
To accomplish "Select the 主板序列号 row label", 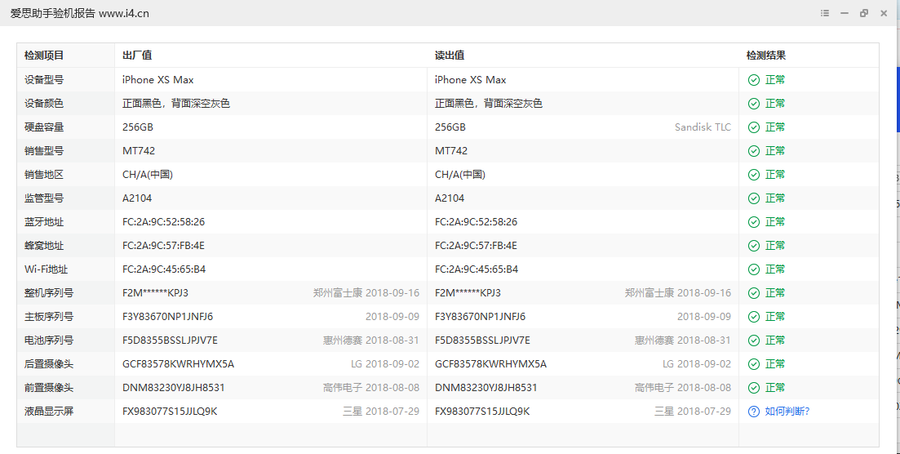I will pos(49,317).
